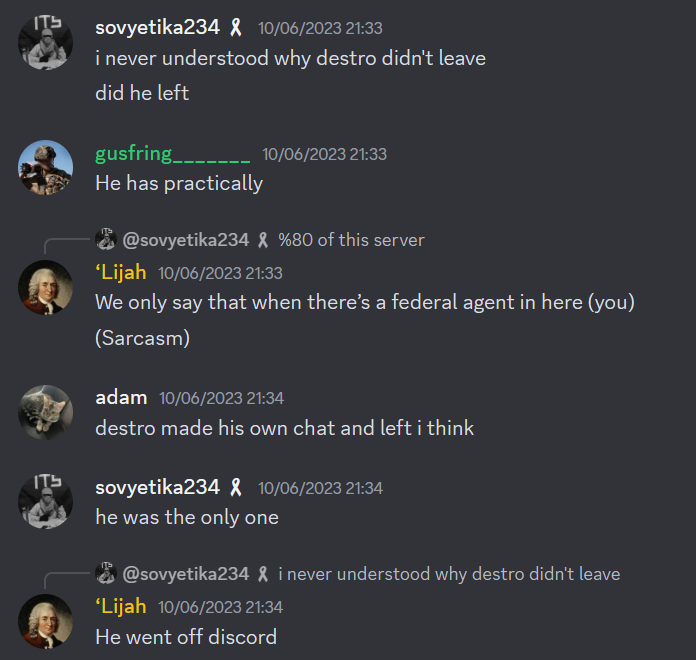Click the ribbon badge next to first sovyetika234 name
696x660 pixels.
tap(236, 28)
